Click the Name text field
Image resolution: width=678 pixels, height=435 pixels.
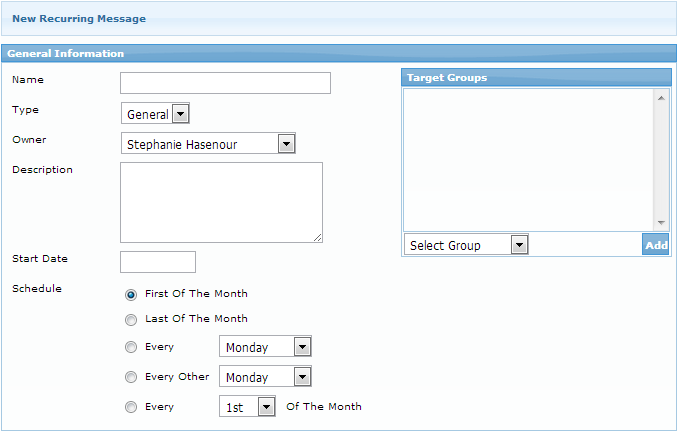pyautogui.click(x=225, y=83)
